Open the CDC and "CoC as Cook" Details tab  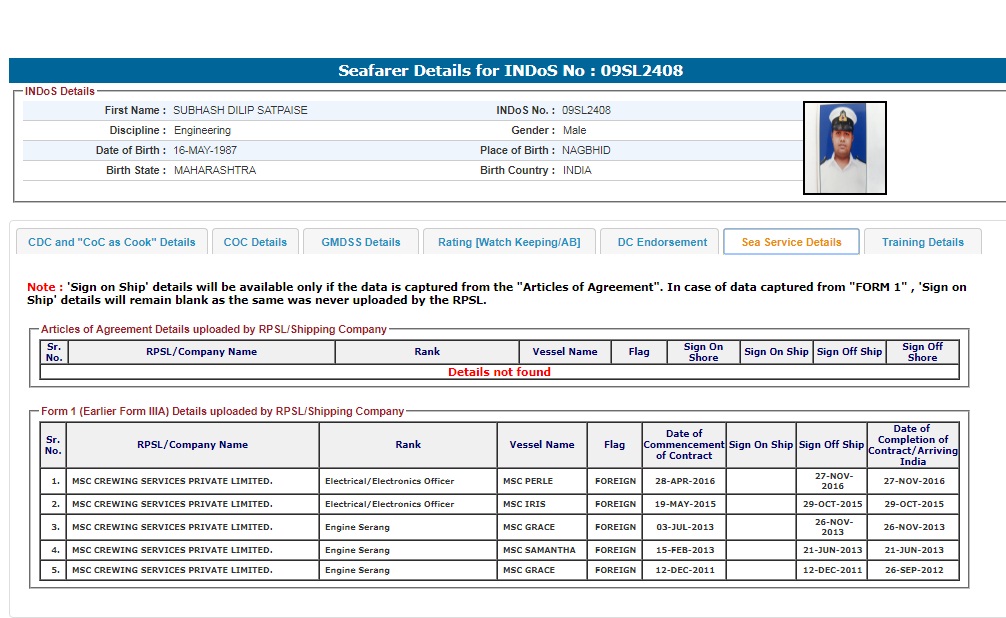[x=112, y=242]
